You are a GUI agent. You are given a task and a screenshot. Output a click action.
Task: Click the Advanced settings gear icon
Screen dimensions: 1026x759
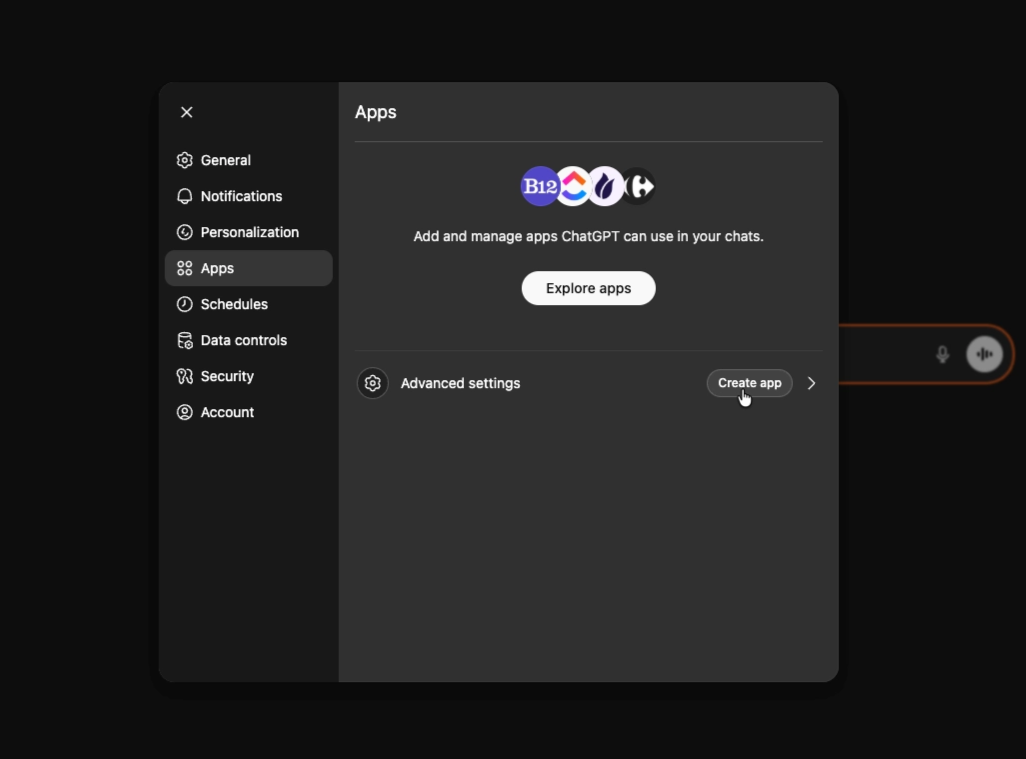[x=372, y=383]
